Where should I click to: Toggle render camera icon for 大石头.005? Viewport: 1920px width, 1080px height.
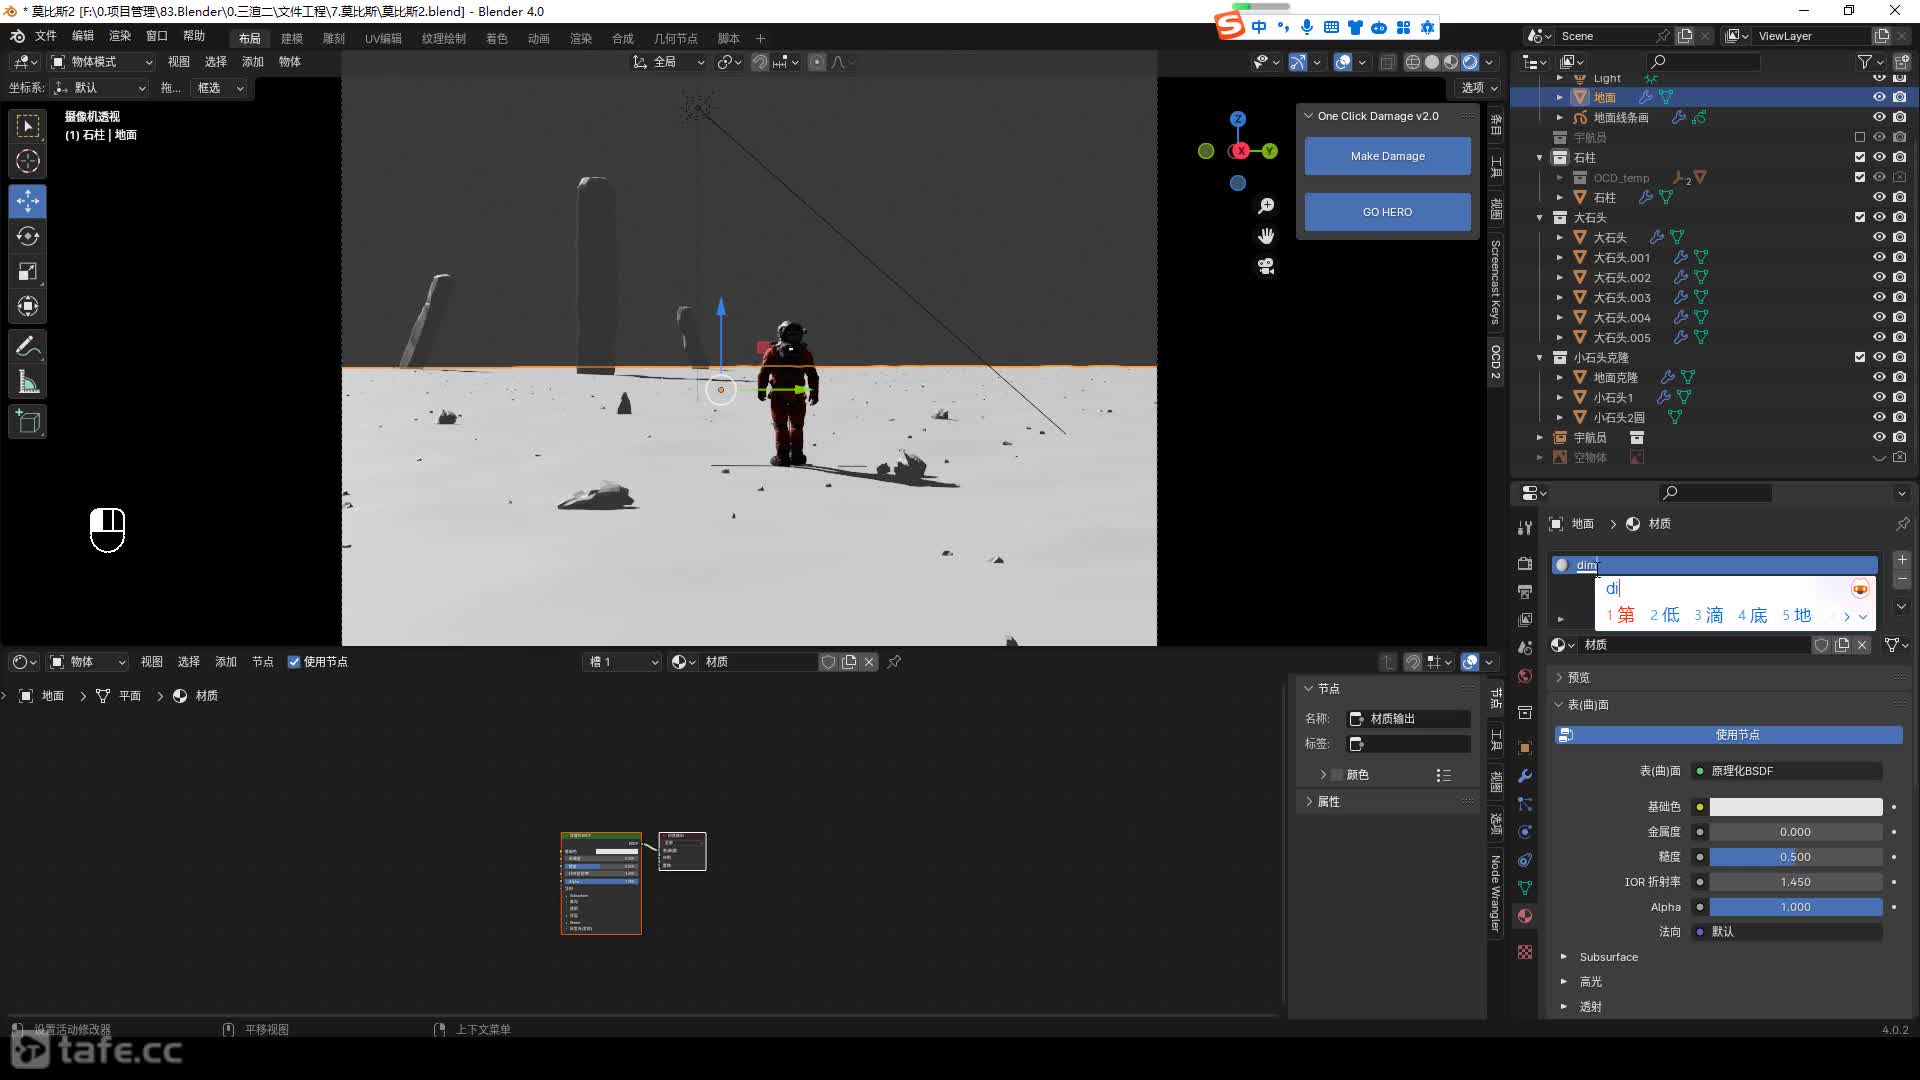coord(1899,337)
